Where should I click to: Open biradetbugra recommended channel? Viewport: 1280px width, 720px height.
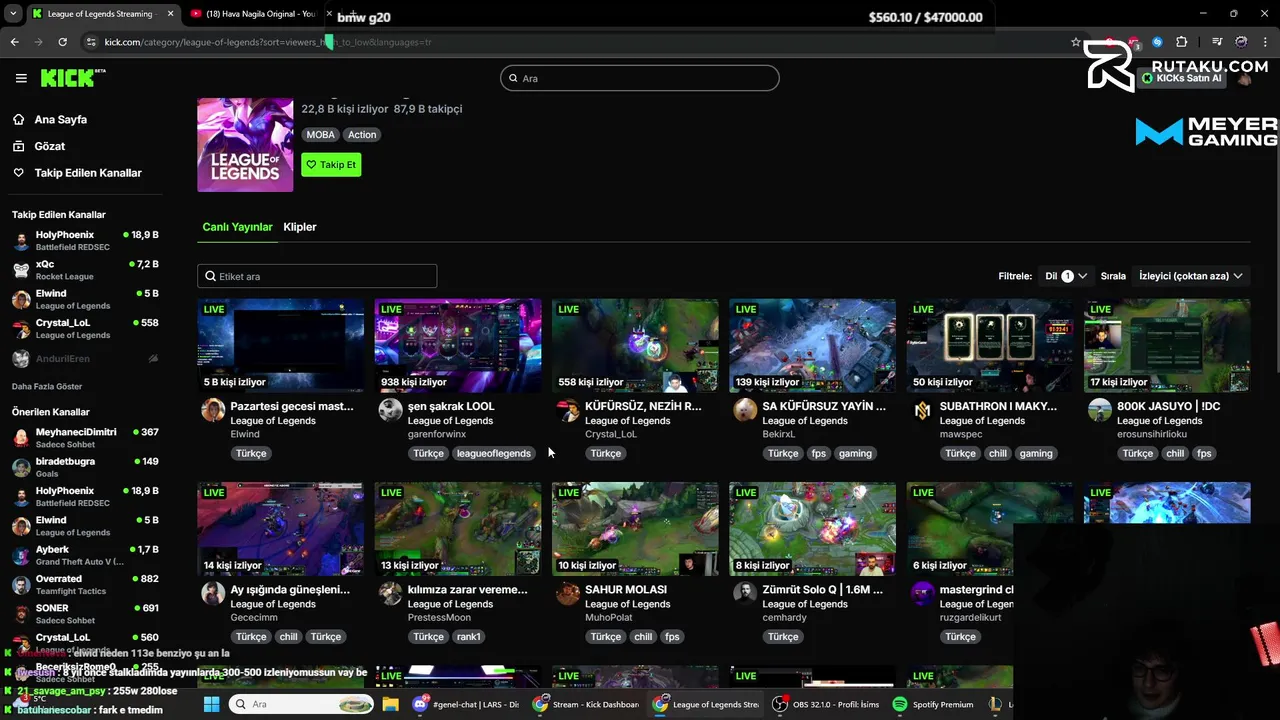click(85, 467)
